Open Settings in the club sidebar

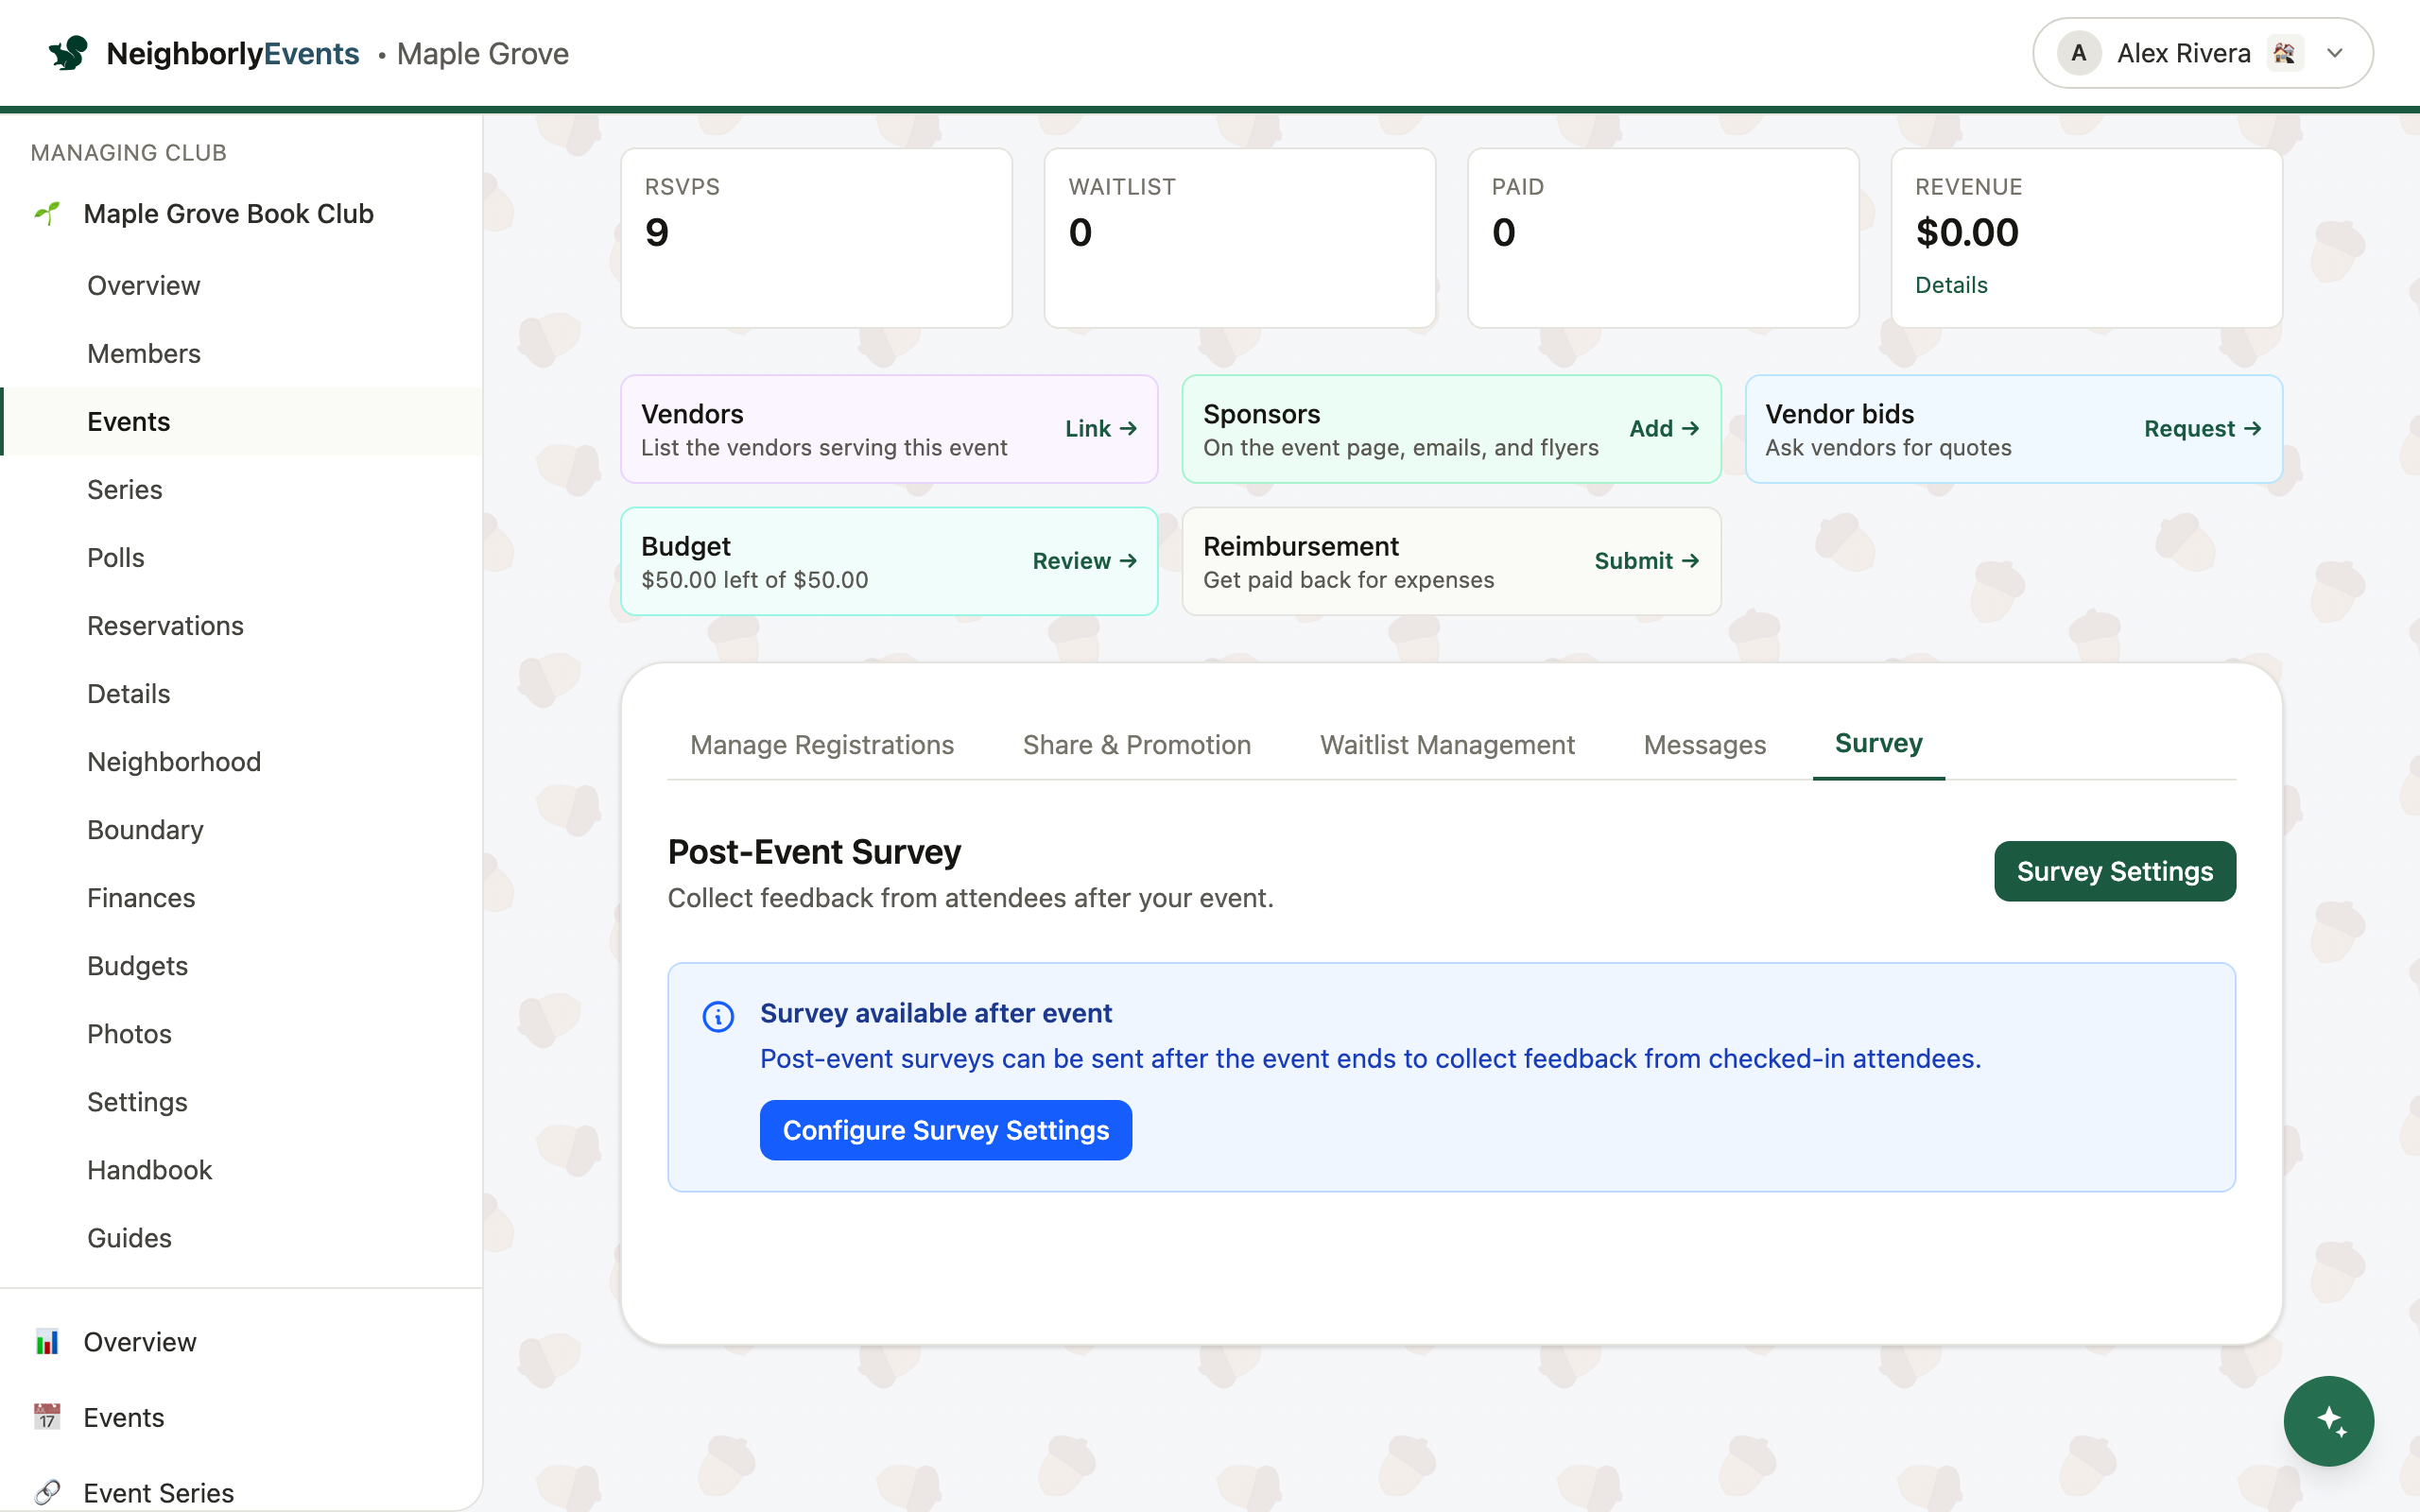coord(241,1102)
